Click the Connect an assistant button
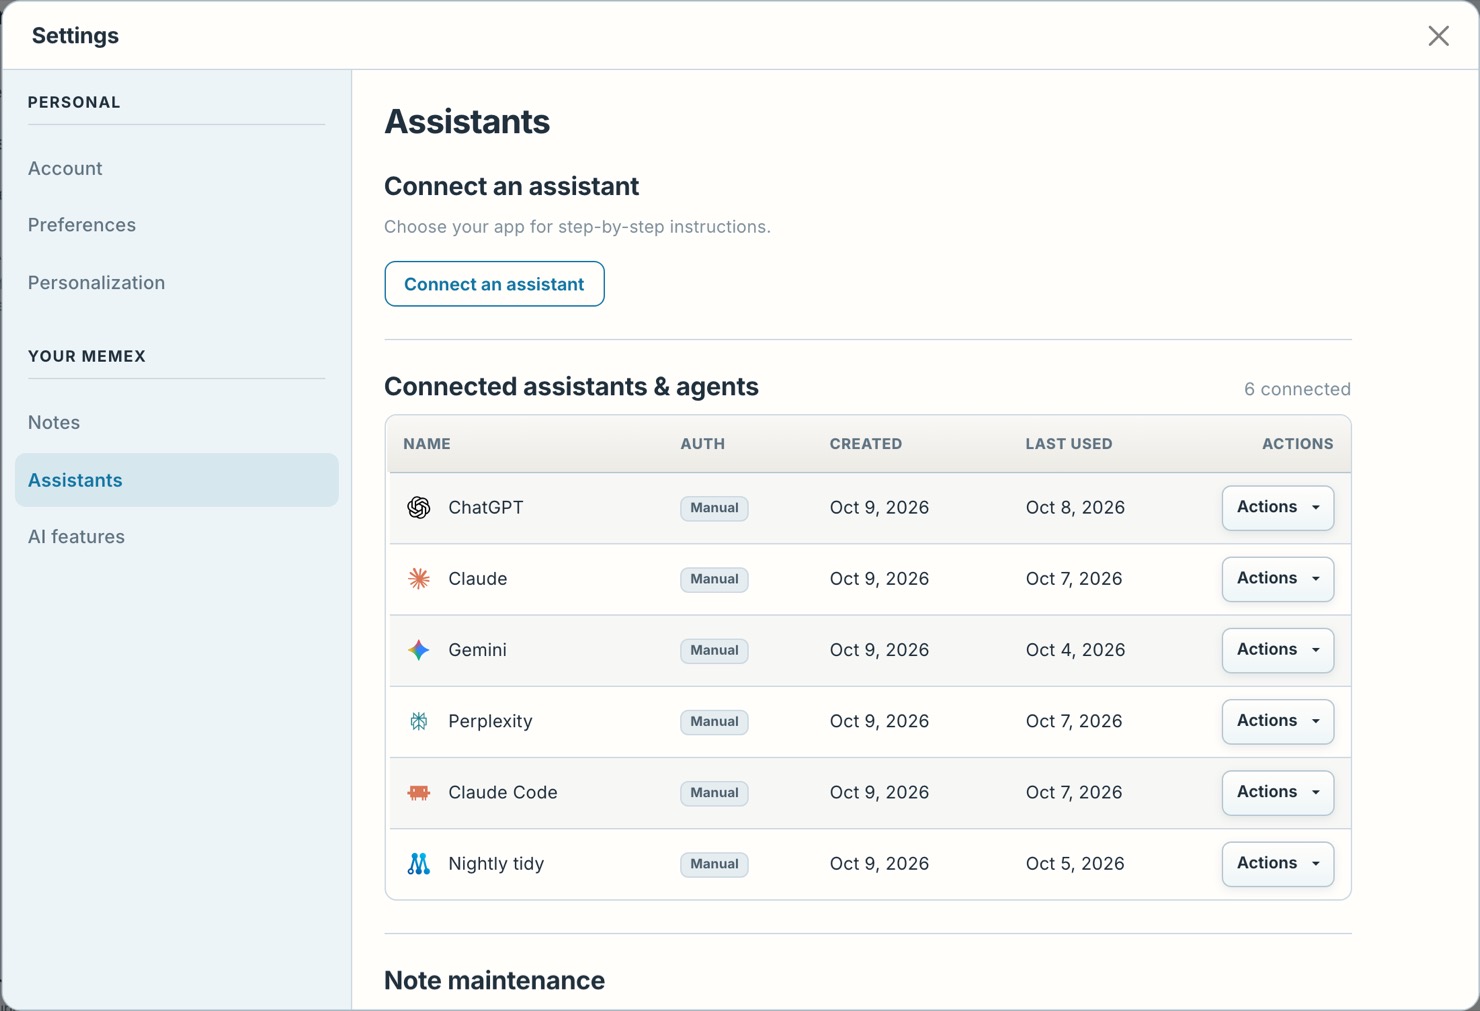1480x1011 pixels. pos(494,284)
